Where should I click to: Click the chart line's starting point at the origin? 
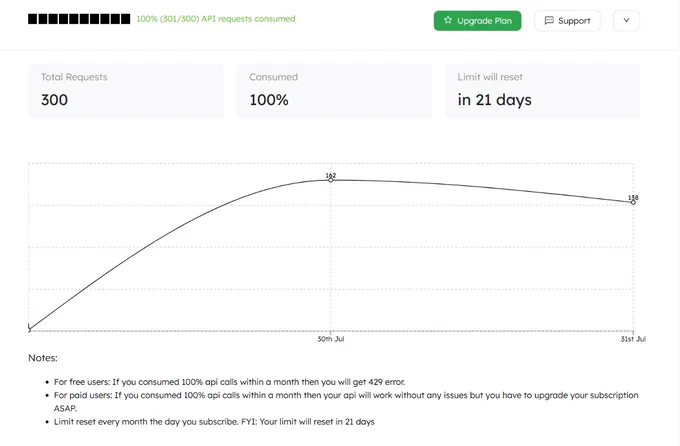click(x=29, y=330)
